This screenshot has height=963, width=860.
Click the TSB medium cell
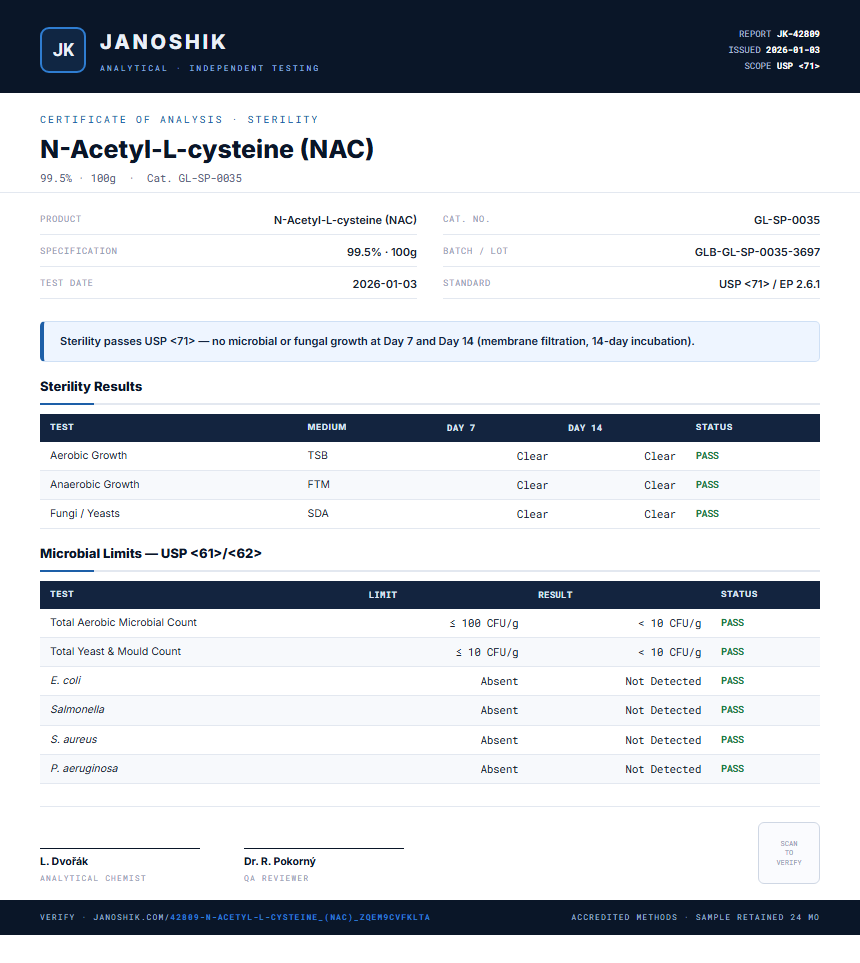pos(318,456)
